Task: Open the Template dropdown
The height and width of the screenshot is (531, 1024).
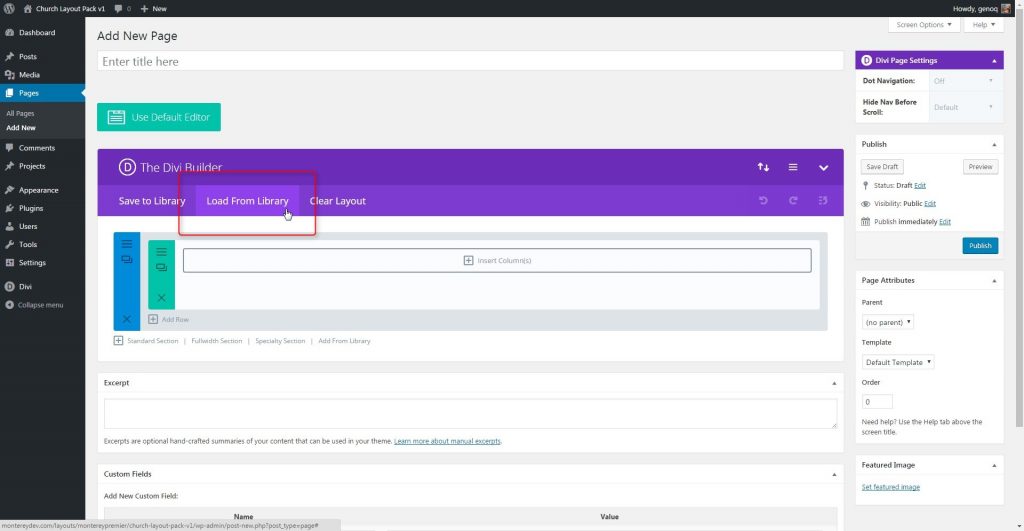Action: pos(898,362)
